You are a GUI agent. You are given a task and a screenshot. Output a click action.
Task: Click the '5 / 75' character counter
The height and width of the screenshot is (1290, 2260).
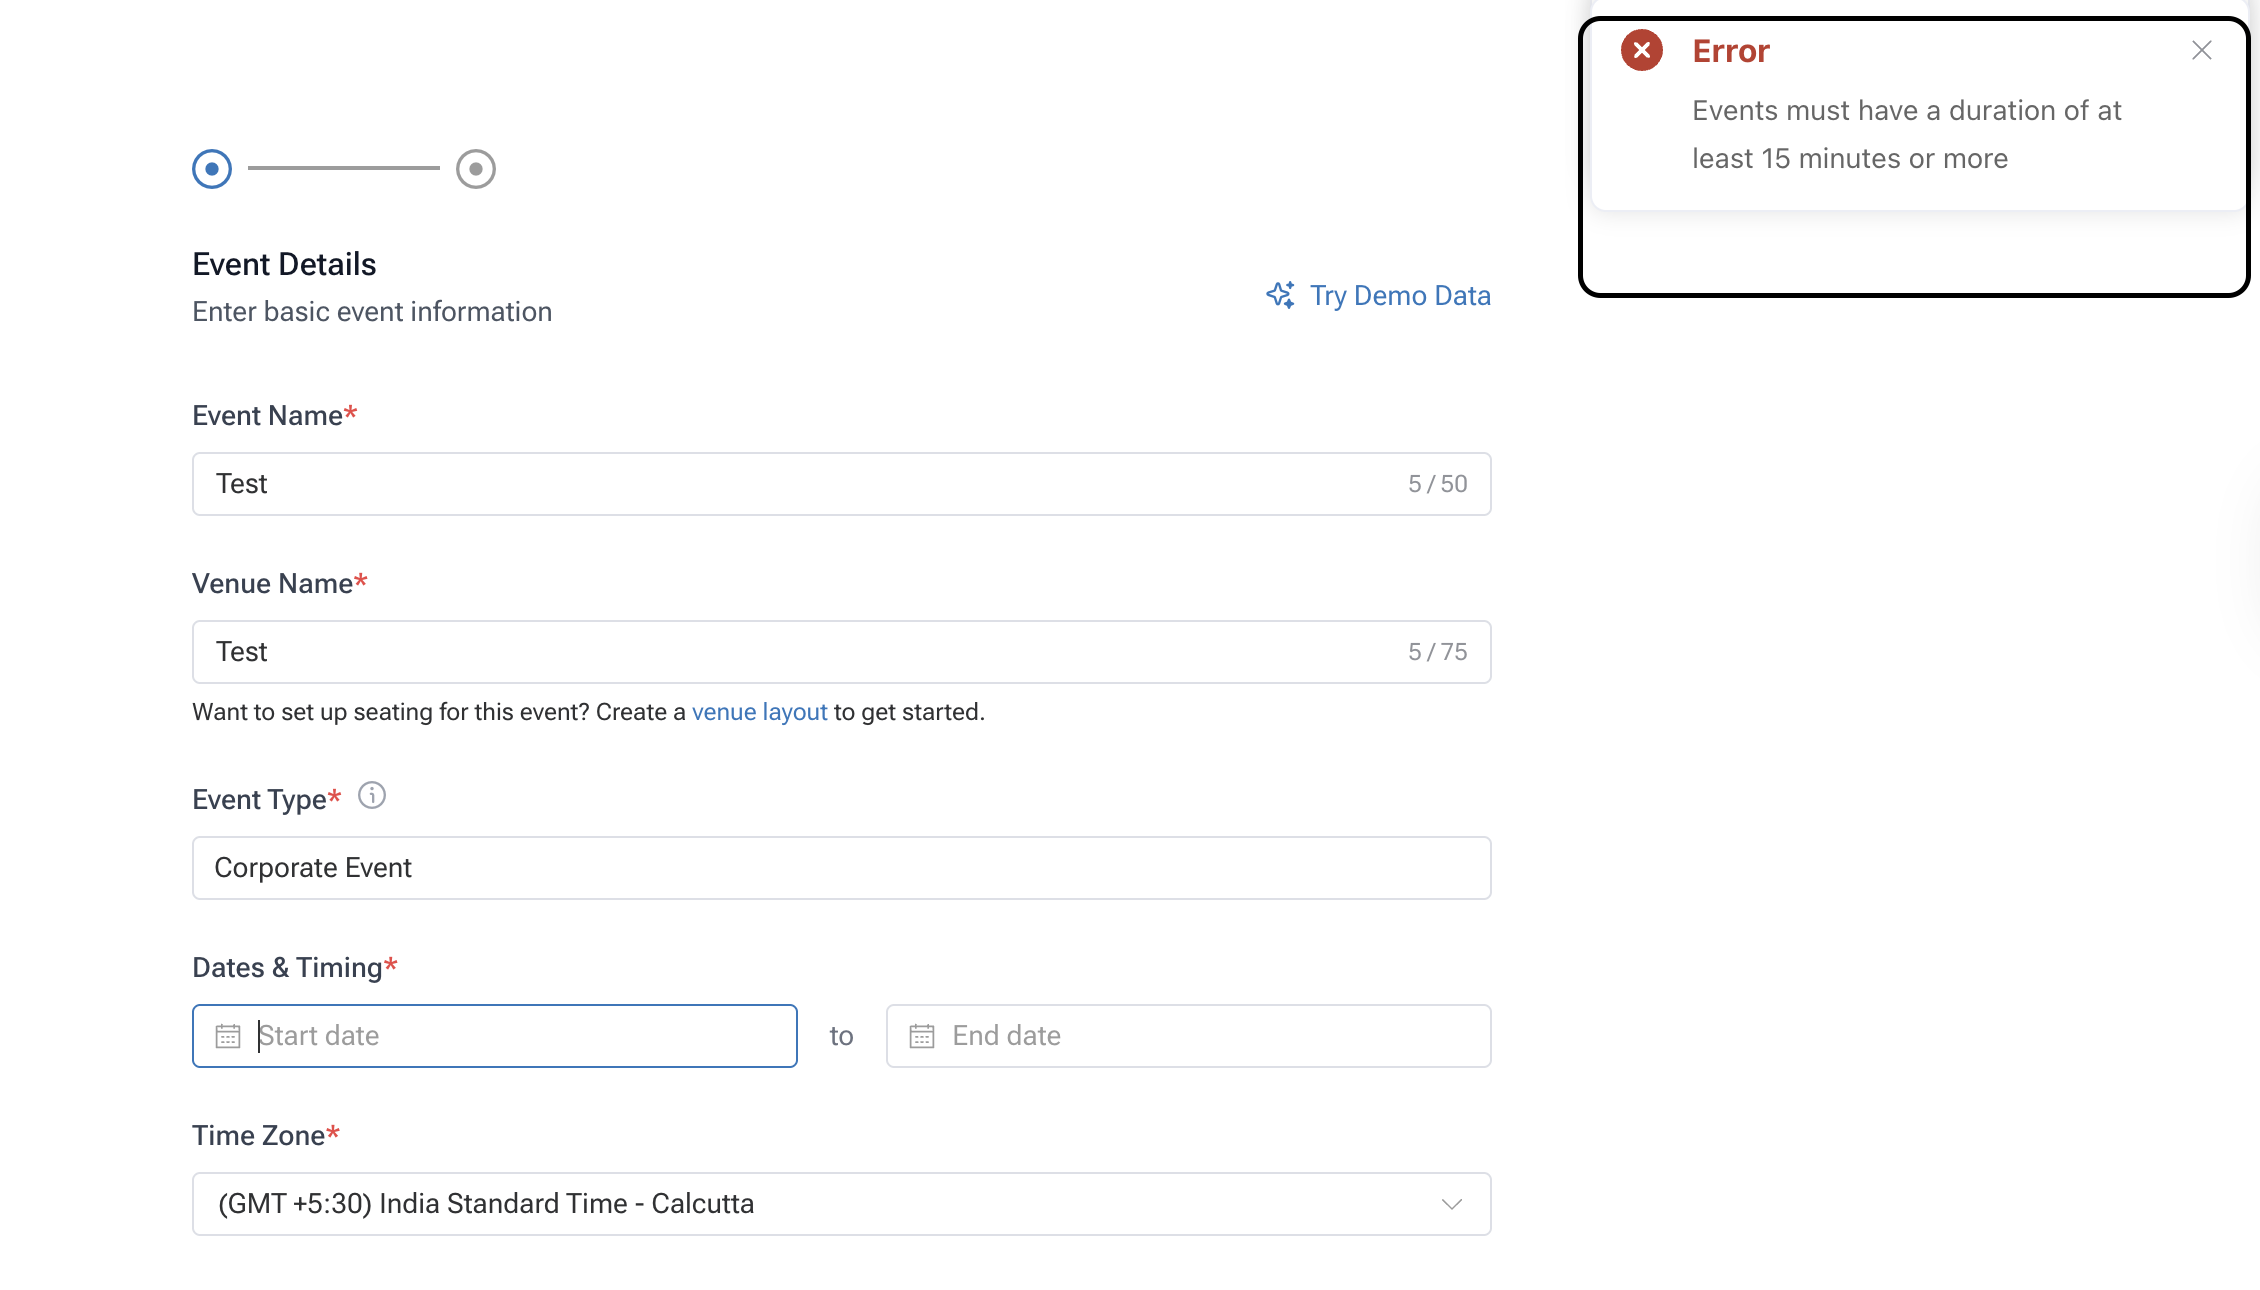[x=1438, y=652]
